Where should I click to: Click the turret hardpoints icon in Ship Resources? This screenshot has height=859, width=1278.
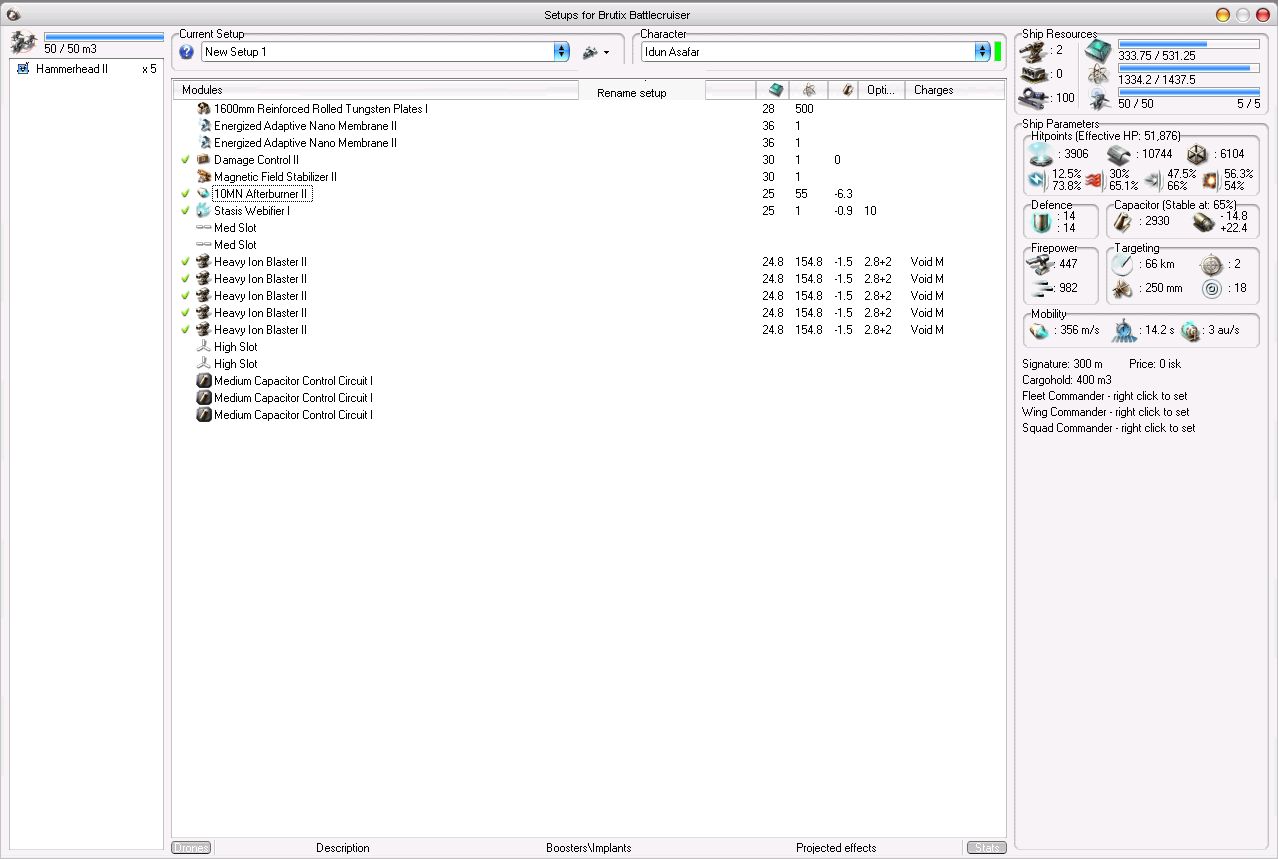[1034, 51]
